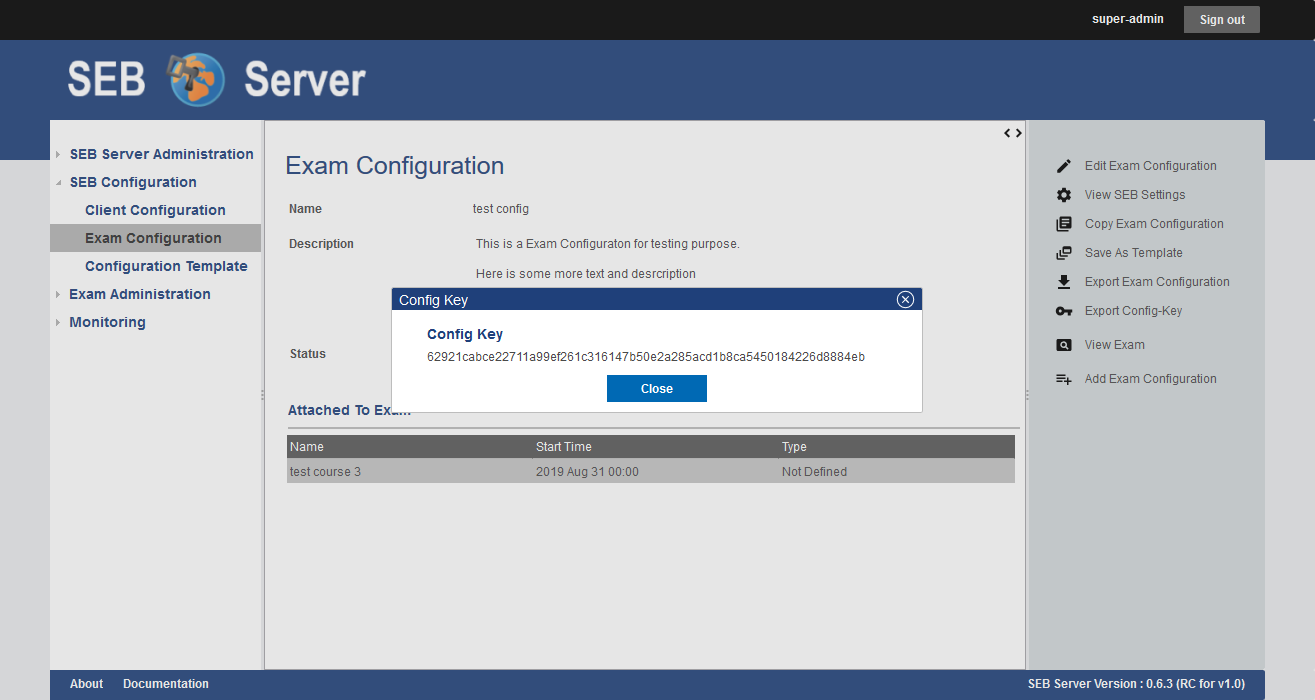Open Client Configuration in the sidebar
The height and width of the screenshot is (700, 1315).
coord(155,210)
